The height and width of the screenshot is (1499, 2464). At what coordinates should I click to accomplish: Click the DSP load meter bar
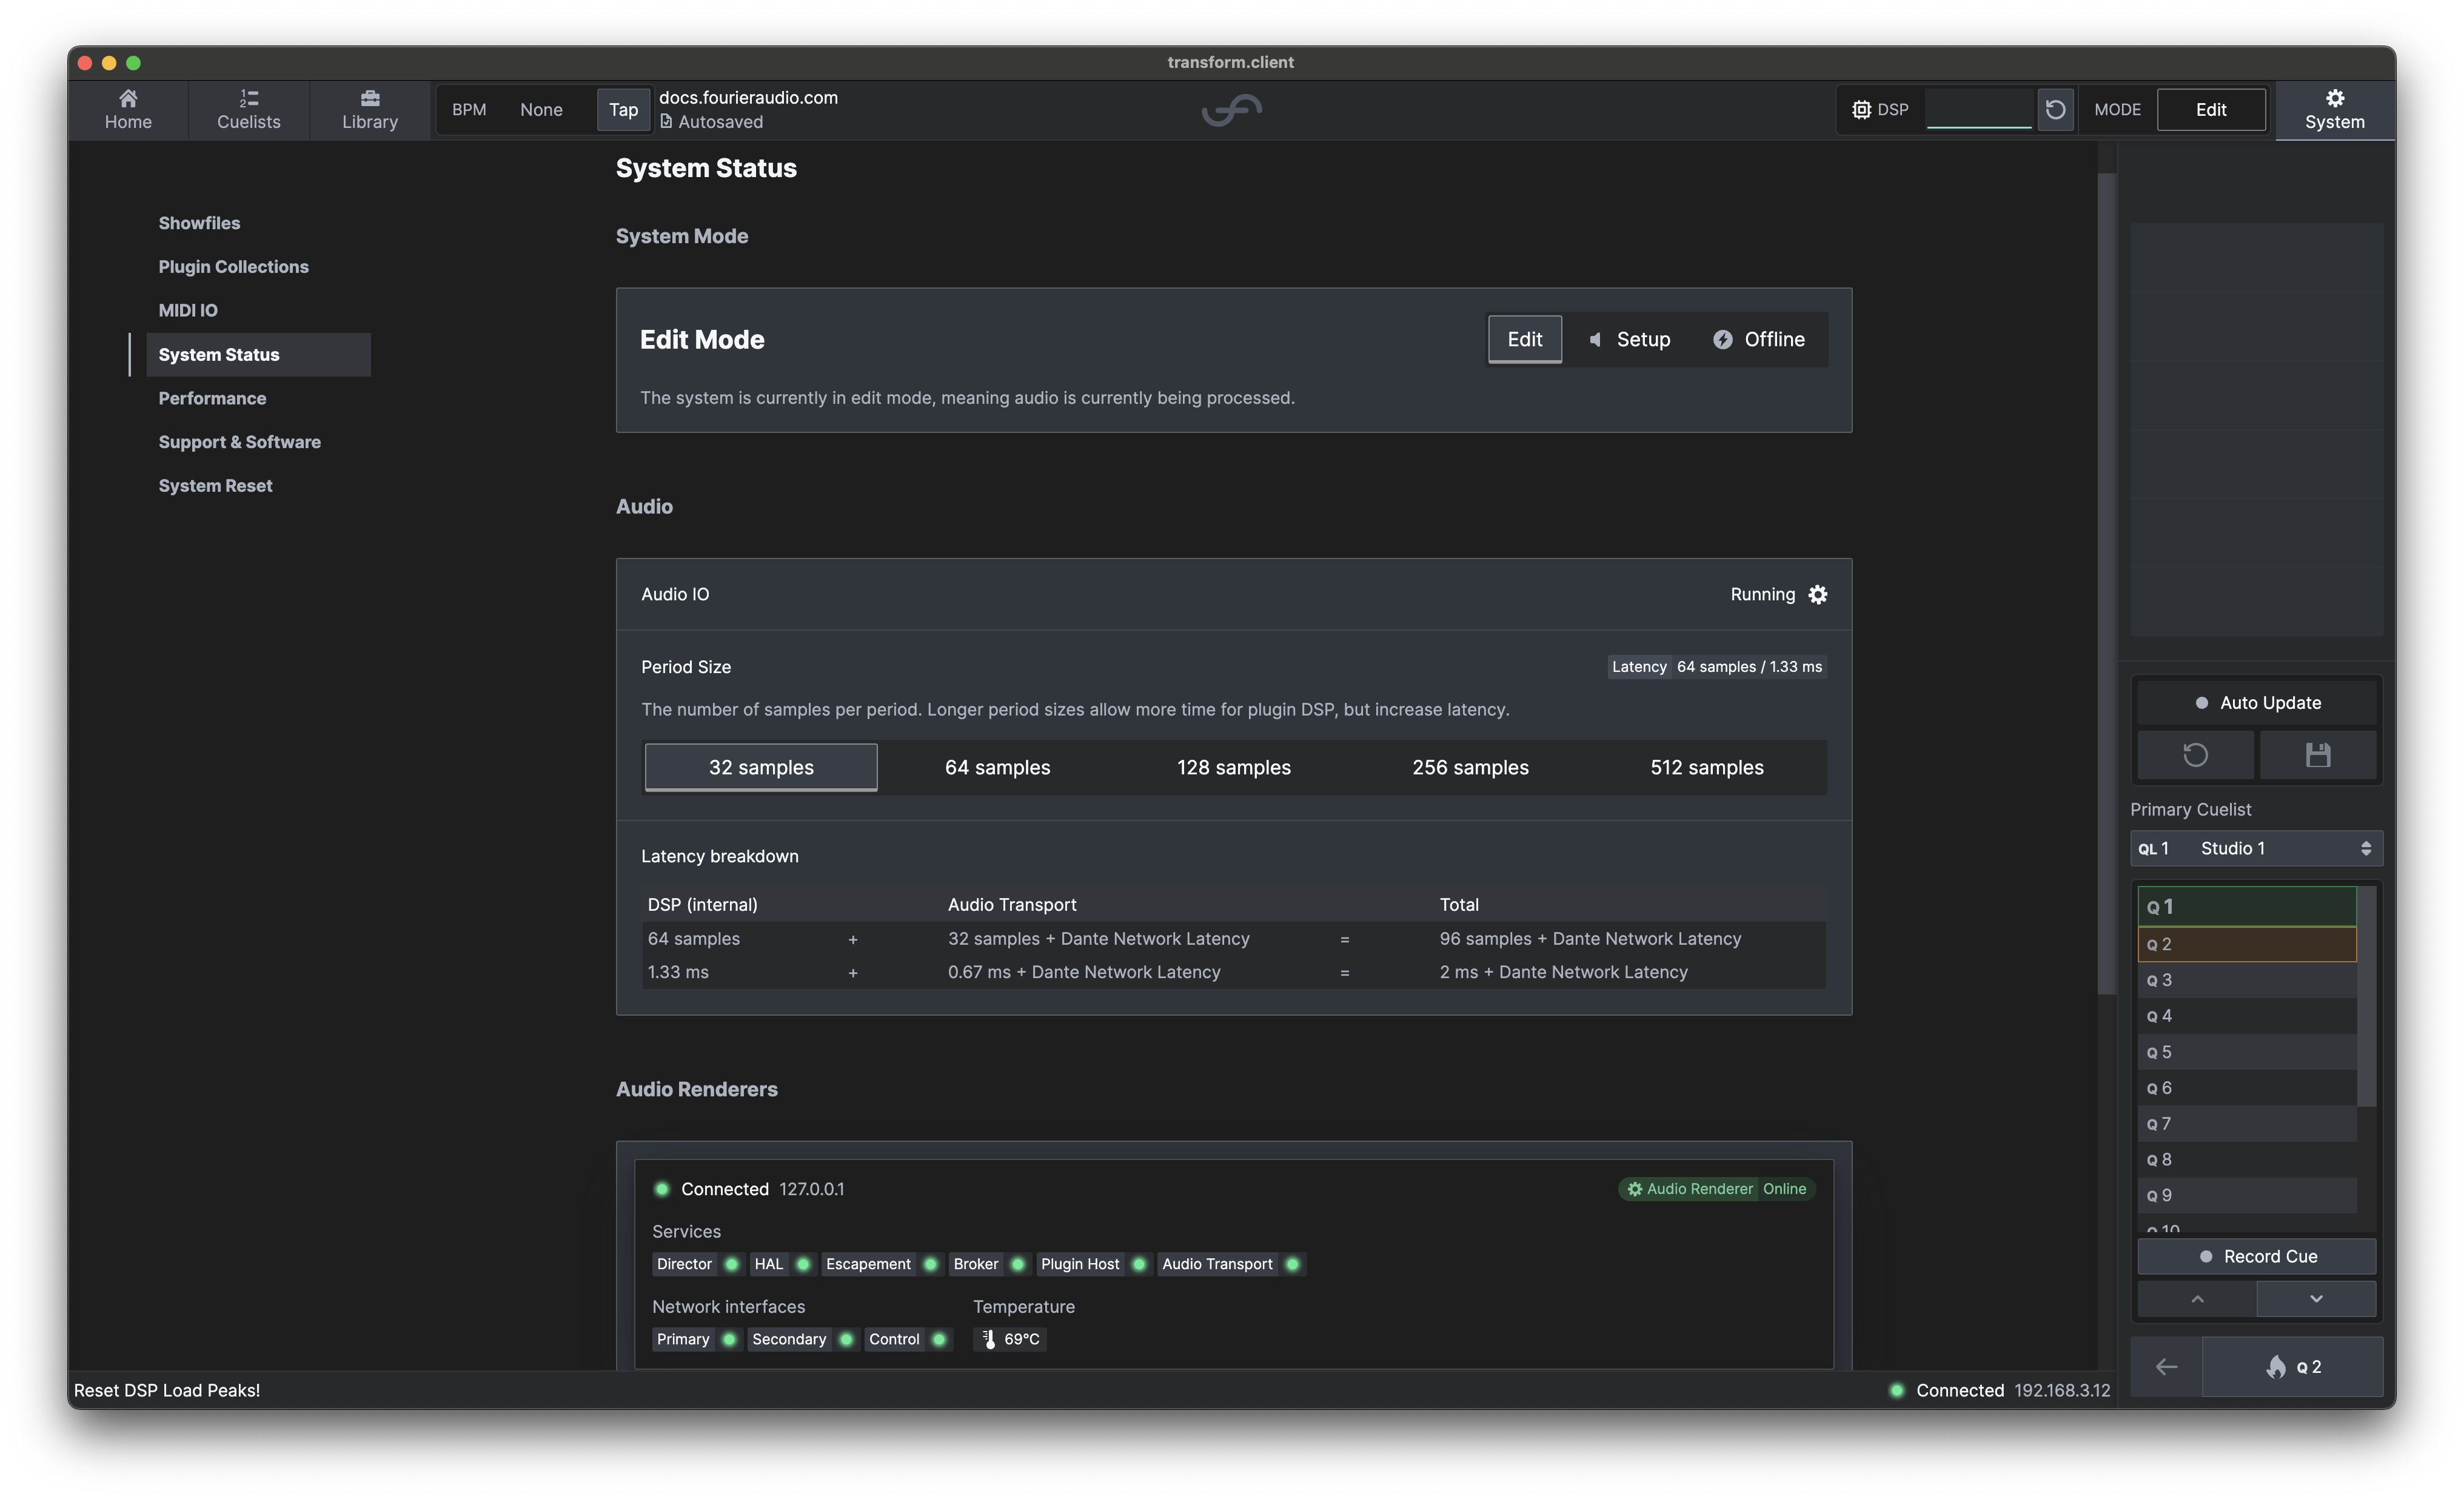(1979, 110)
